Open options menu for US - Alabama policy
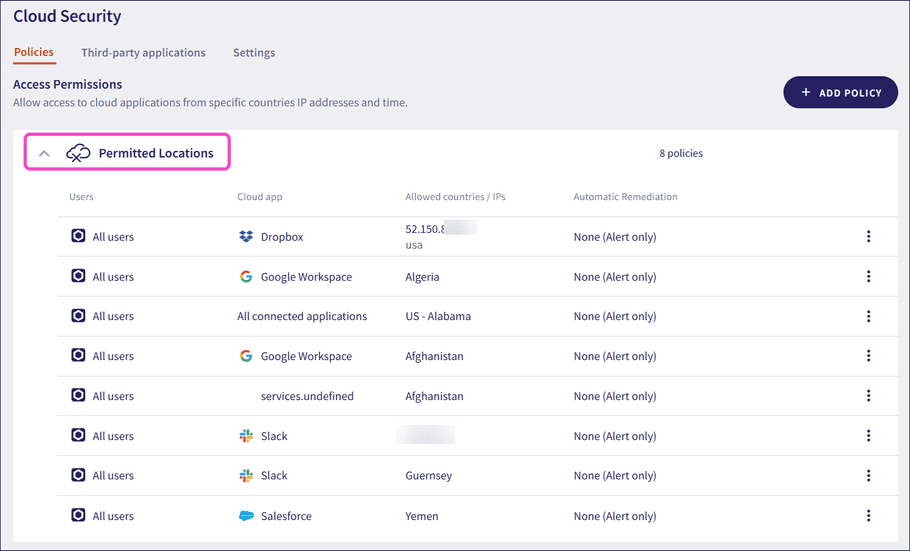The image size is (910, 551). [x=868, y=316]
